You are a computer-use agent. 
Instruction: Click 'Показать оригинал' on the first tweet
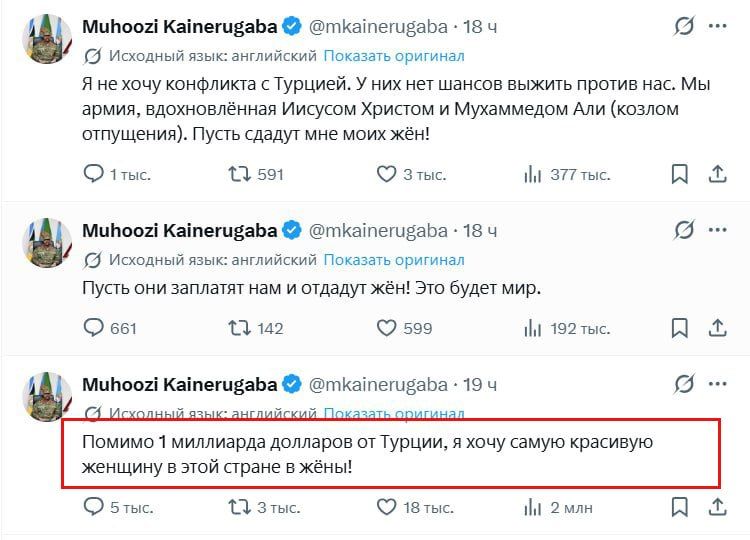click(394, 56)
